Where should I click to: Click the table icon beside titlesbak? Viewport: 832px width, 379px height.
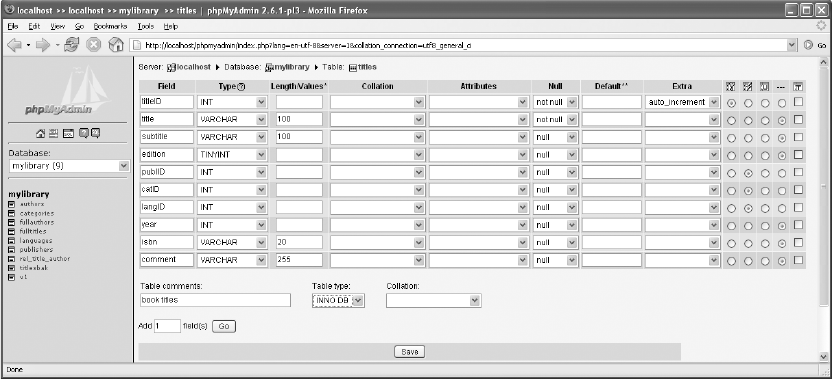(x=12, y=268)
